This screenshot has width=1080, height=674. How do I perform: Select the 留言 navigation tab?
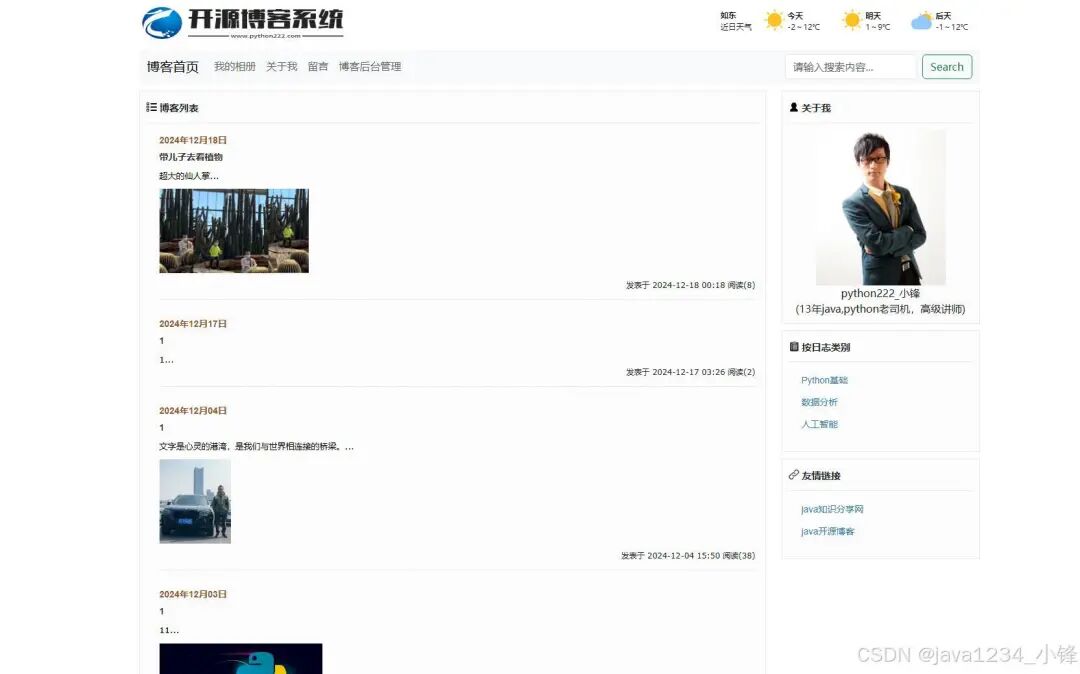point(317,66)
